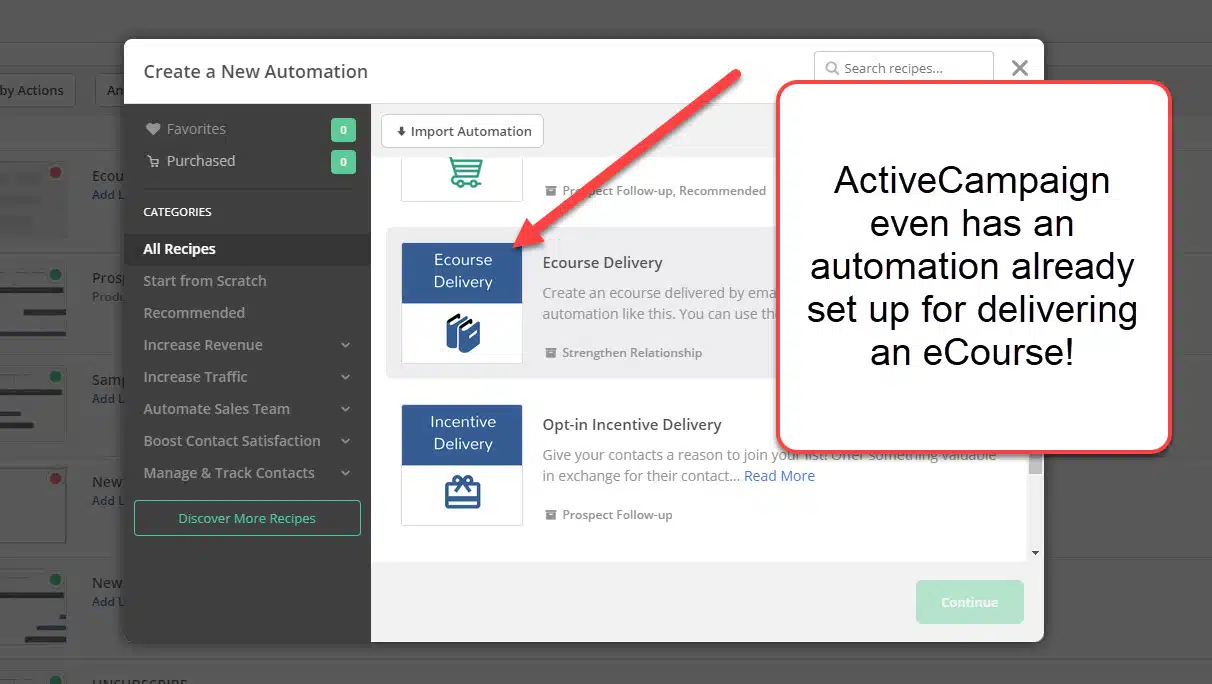Open the Read More link
Screen dimensions: 1212x684
click(779, 476)
